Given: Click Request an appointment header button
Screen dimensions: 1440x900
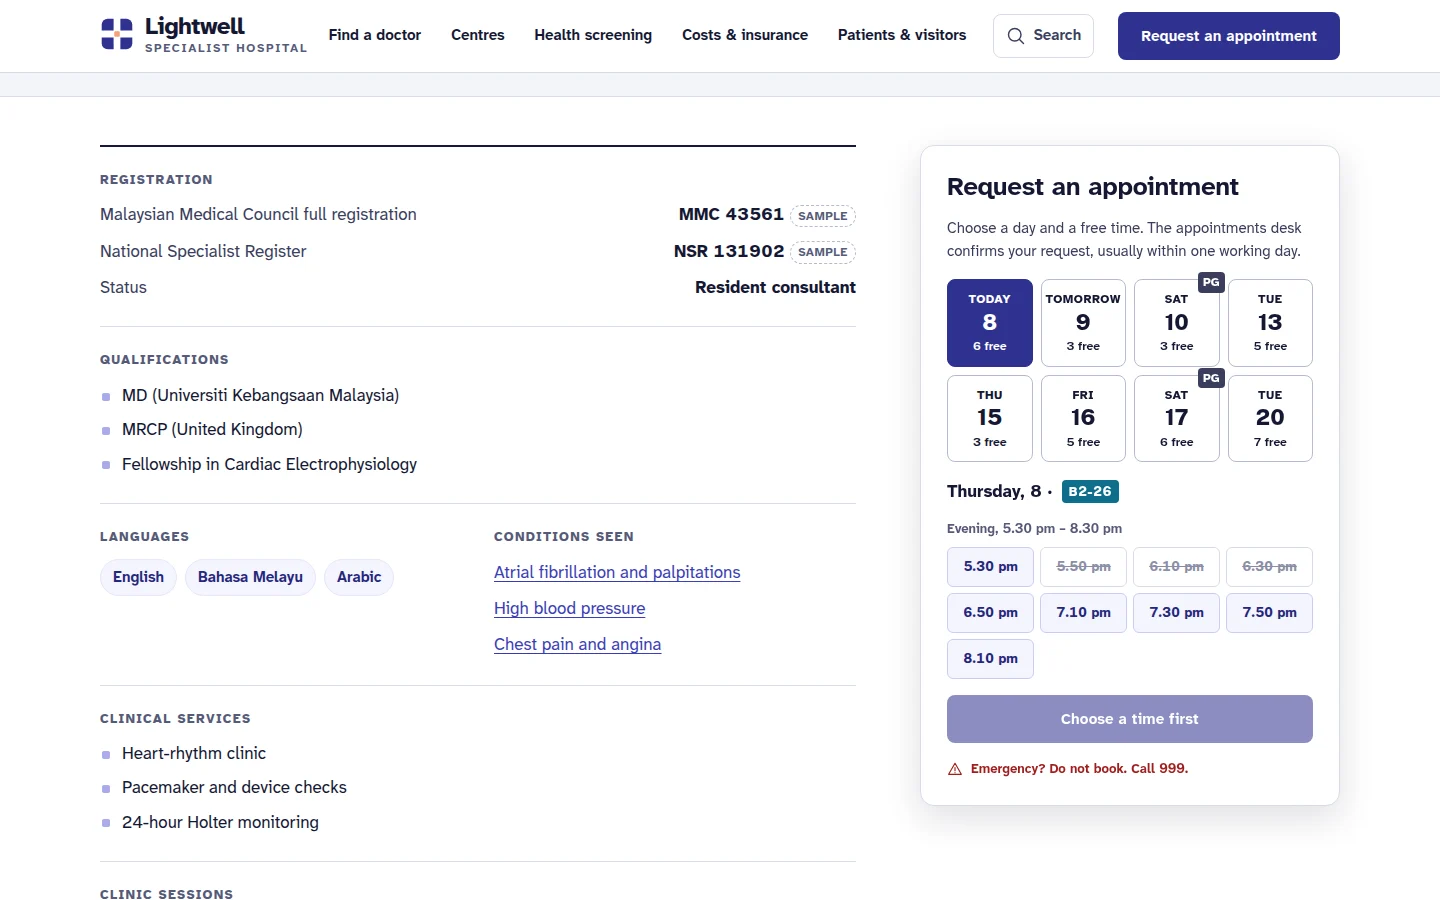Looking at the screenshot, I should click(x=1229, y=36).
